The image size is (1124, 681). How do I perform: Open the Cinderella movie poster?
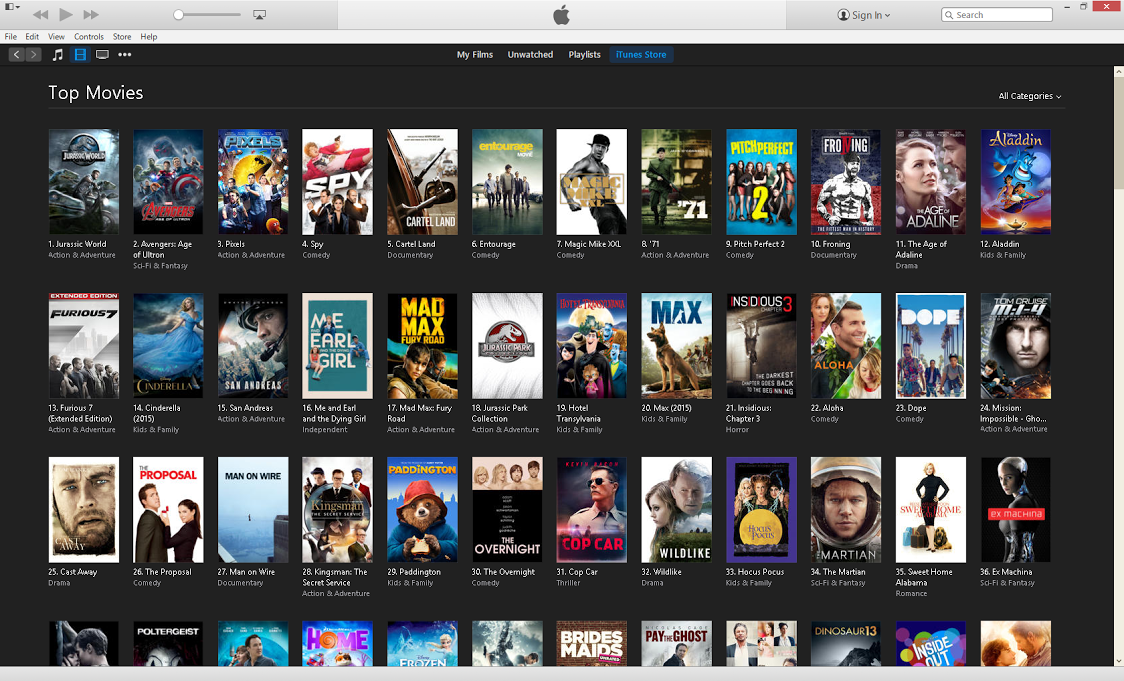pyautogui.click(x=168, y=346)
